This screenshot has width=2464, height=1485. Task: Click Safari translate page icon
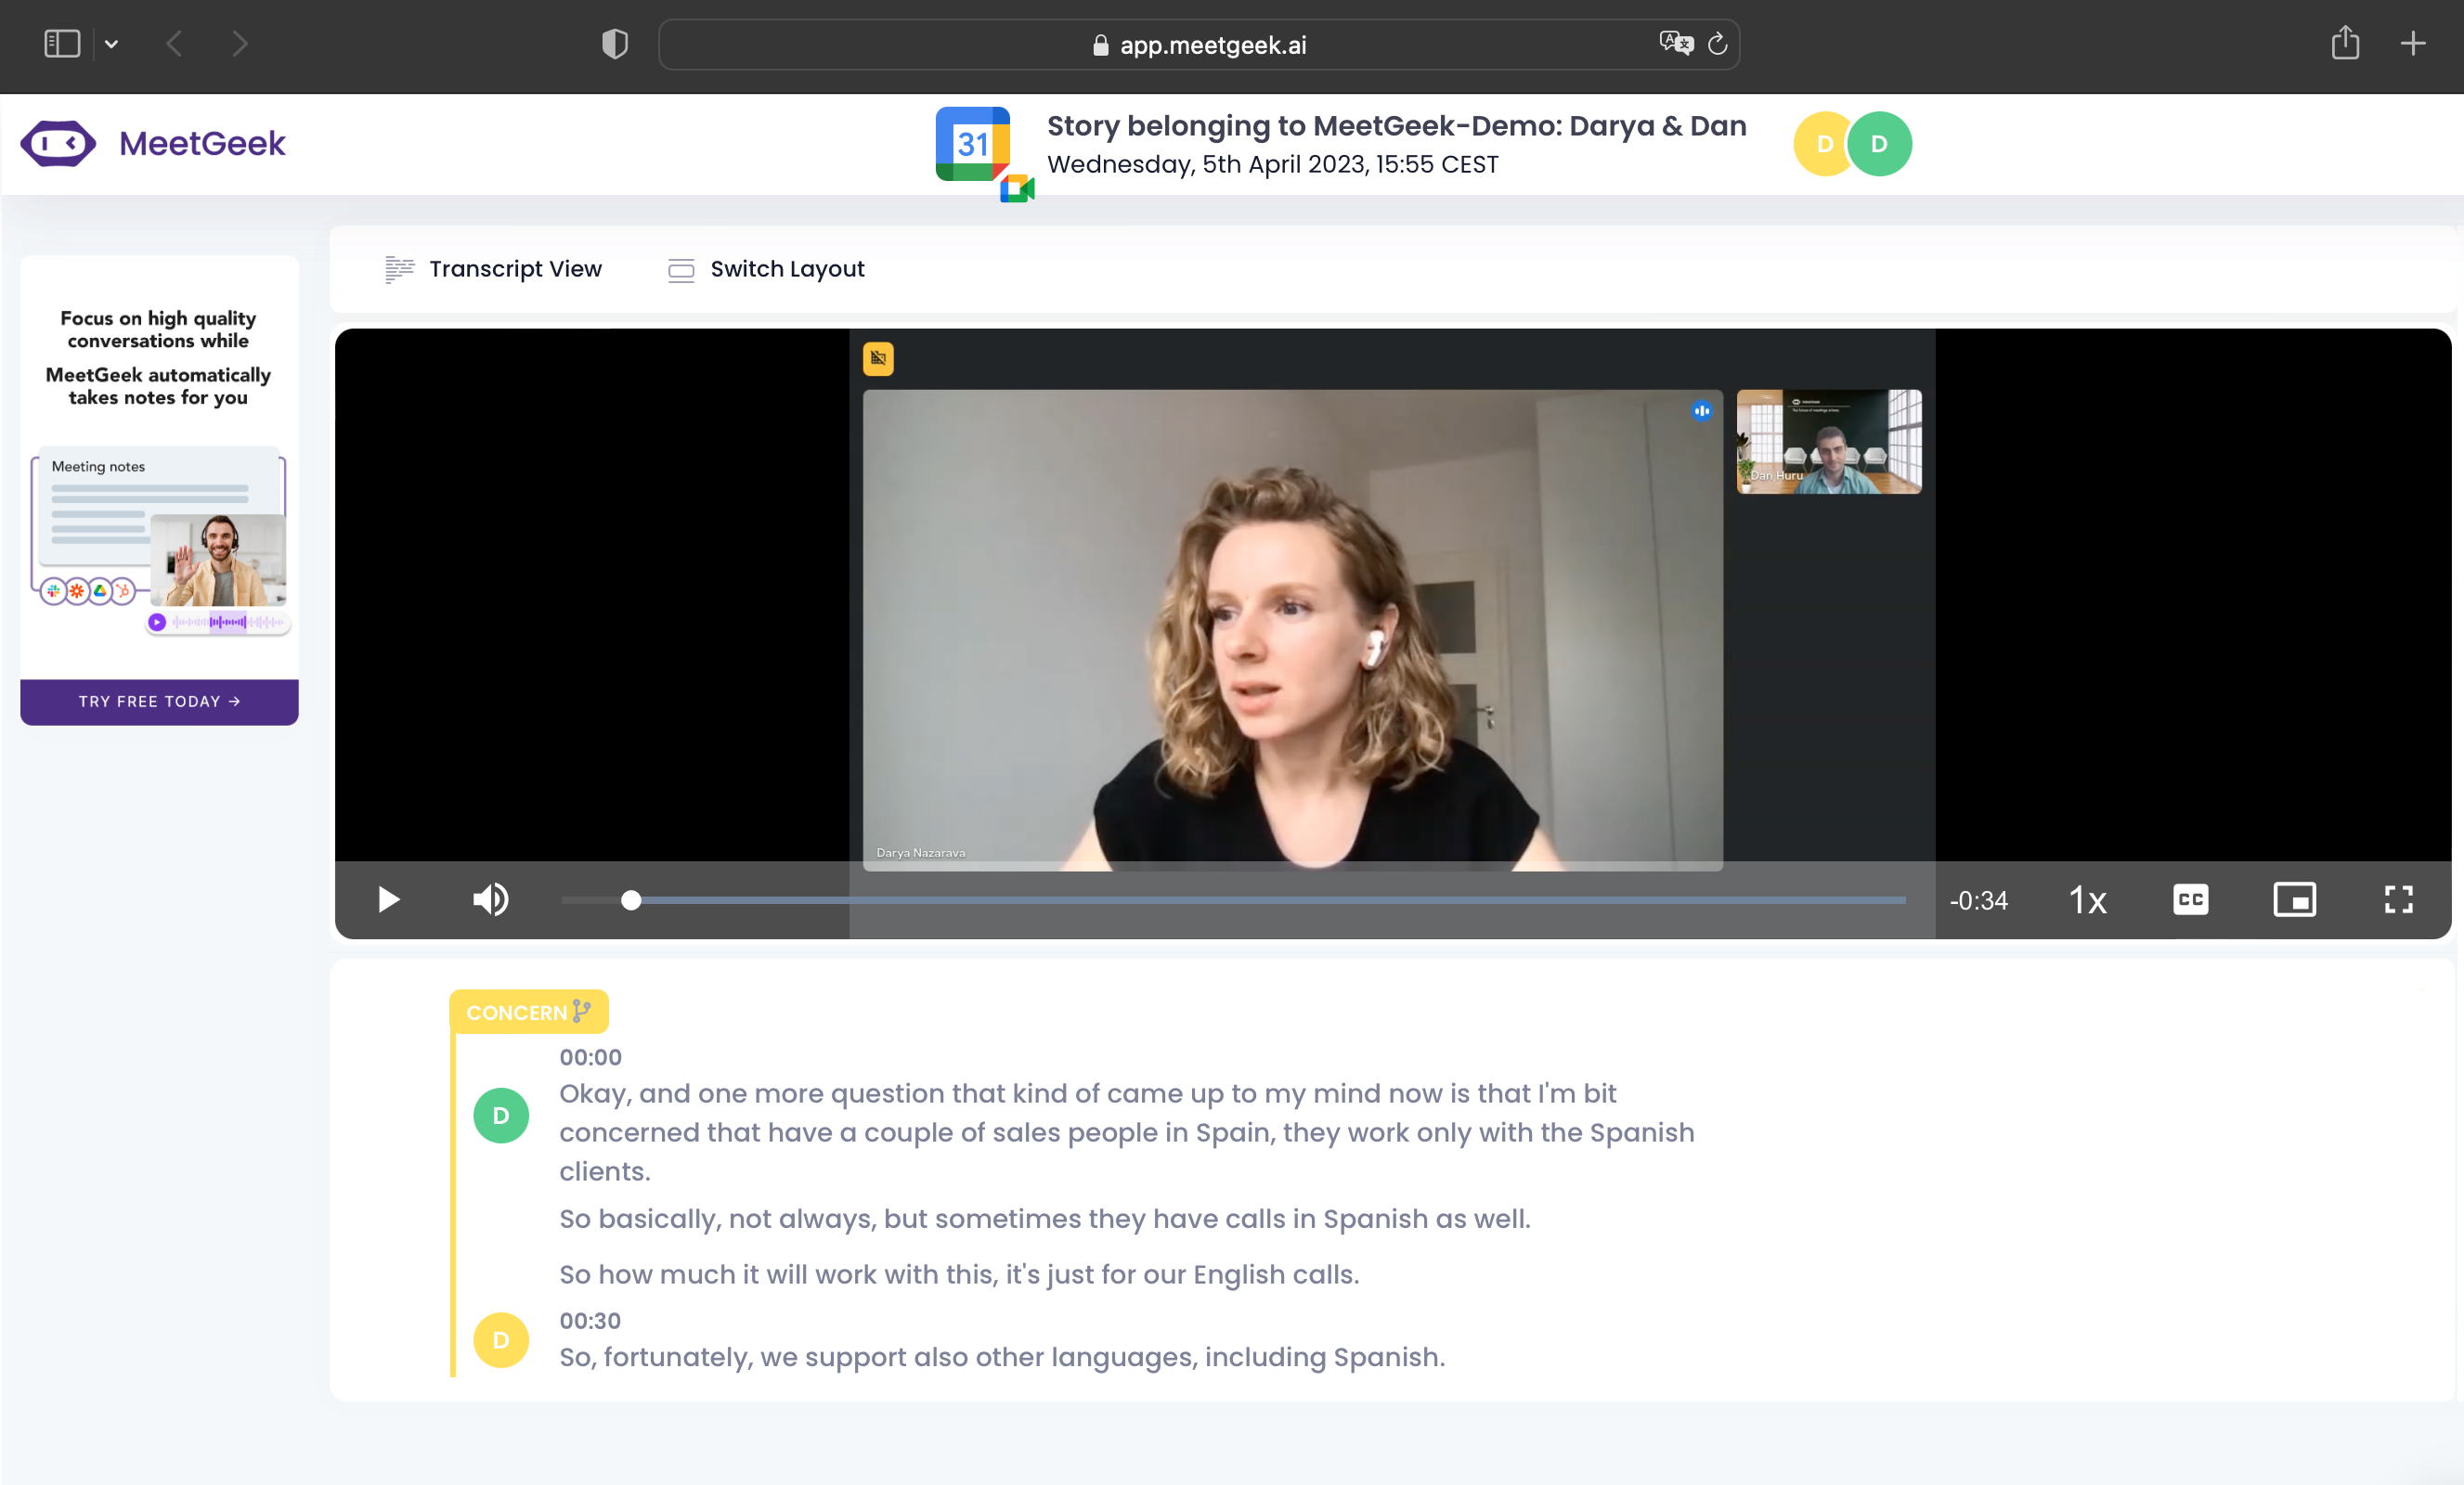pos(1676,44)
